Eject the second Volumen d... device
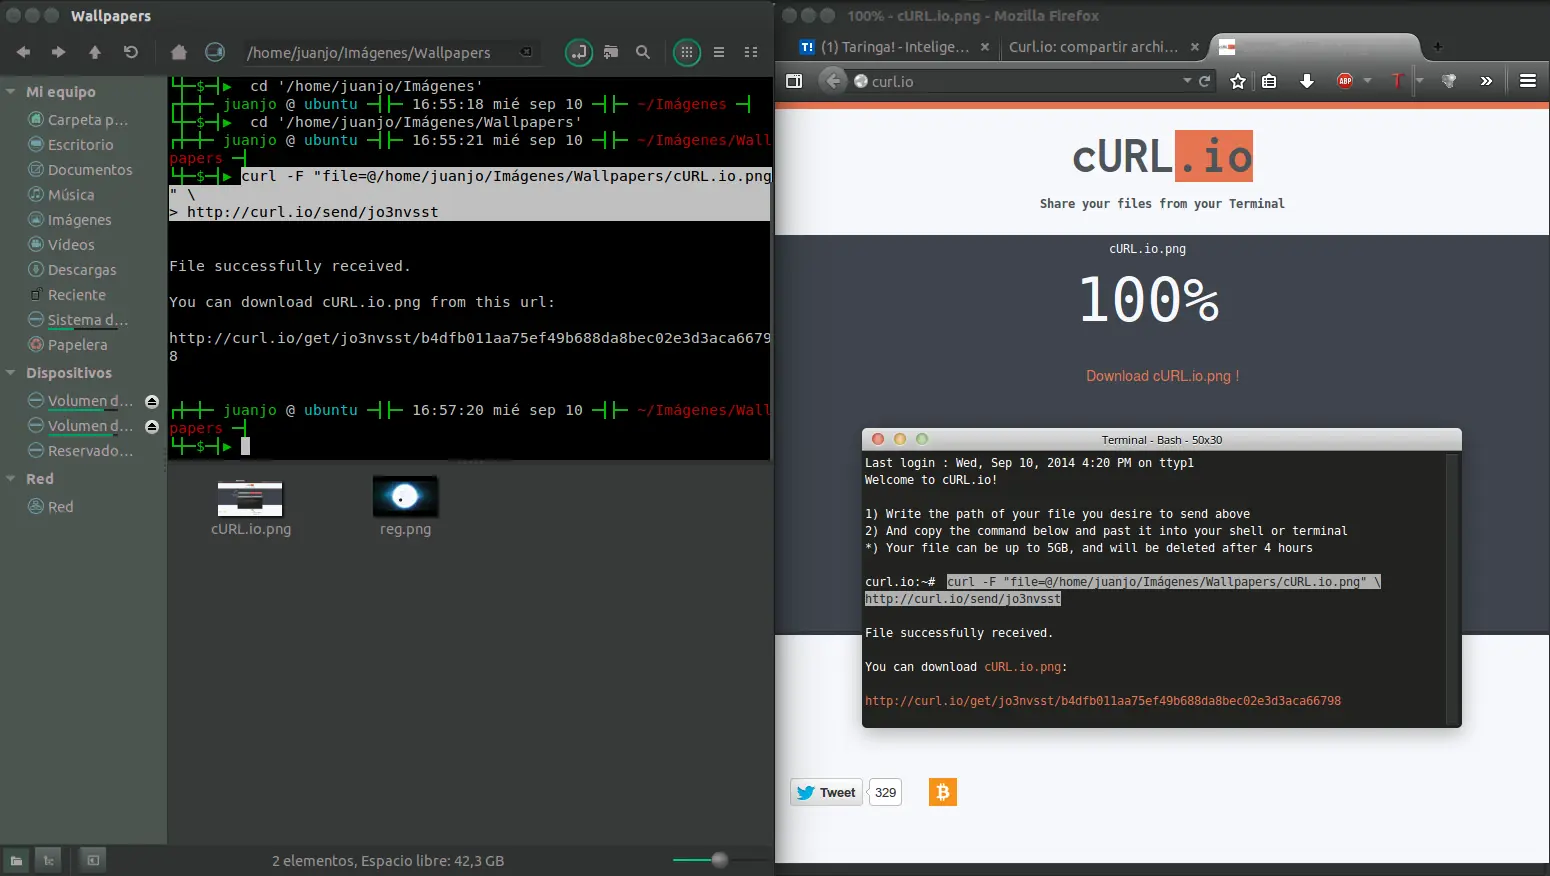Viewport: 1550px width, 876px height. 152,426
